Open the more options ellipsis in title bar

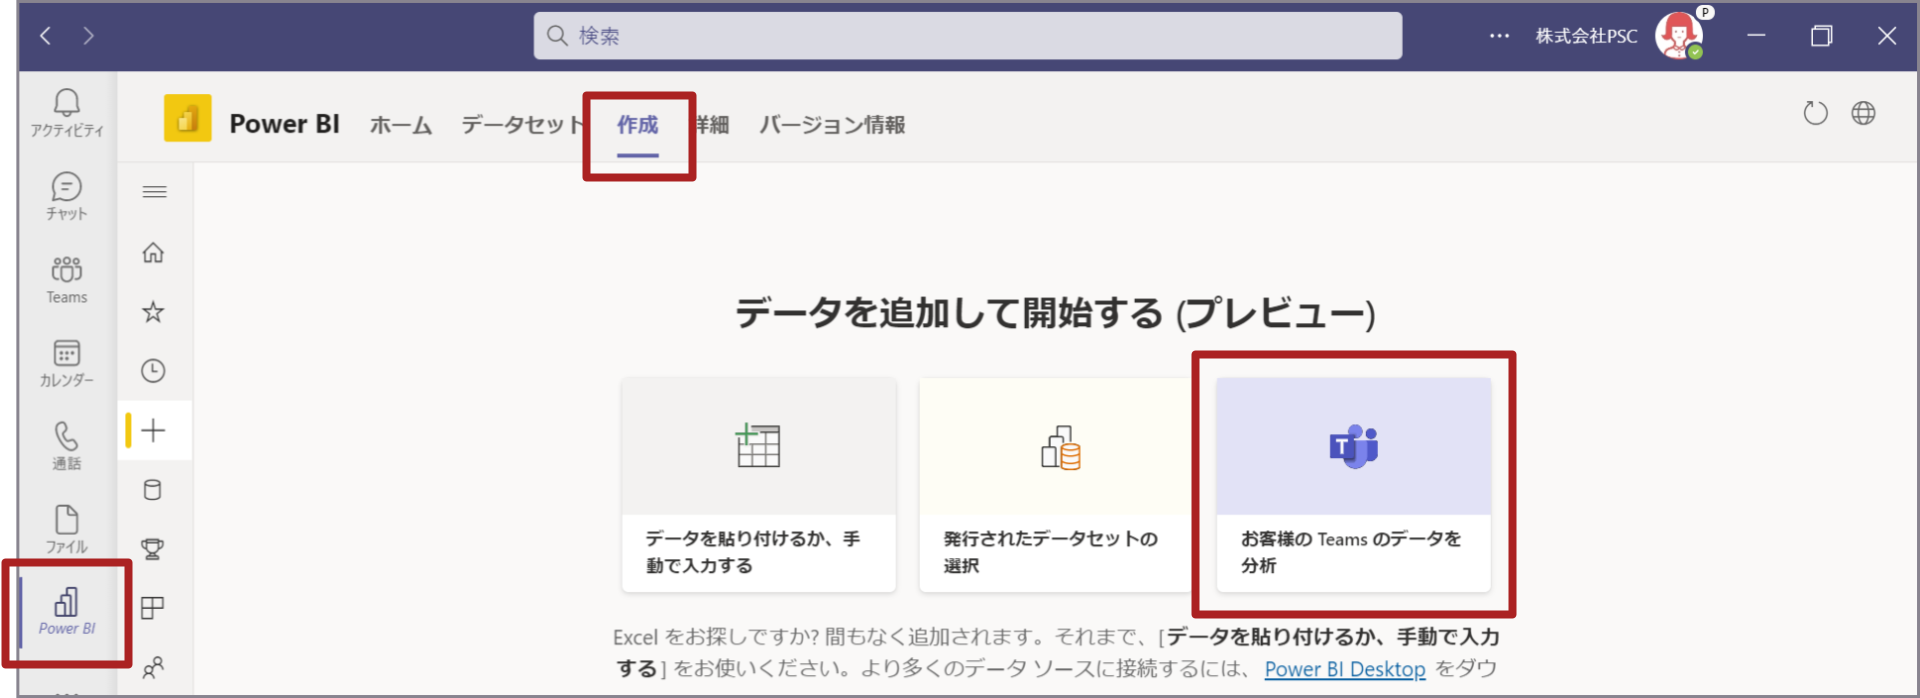tap(1499, 36)
